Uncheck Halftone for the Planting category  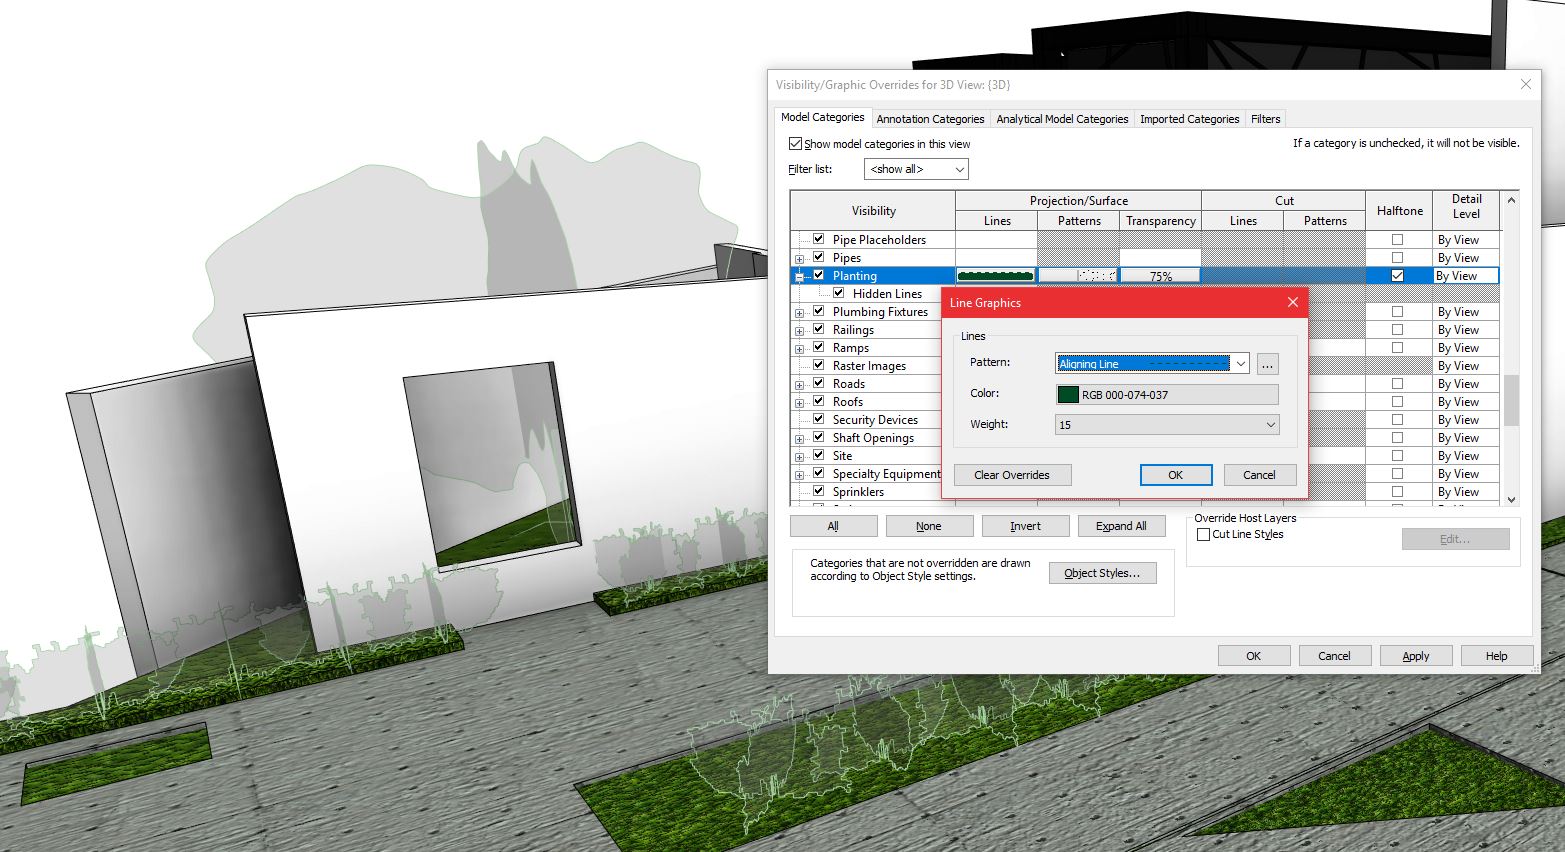pos(1397,275)
